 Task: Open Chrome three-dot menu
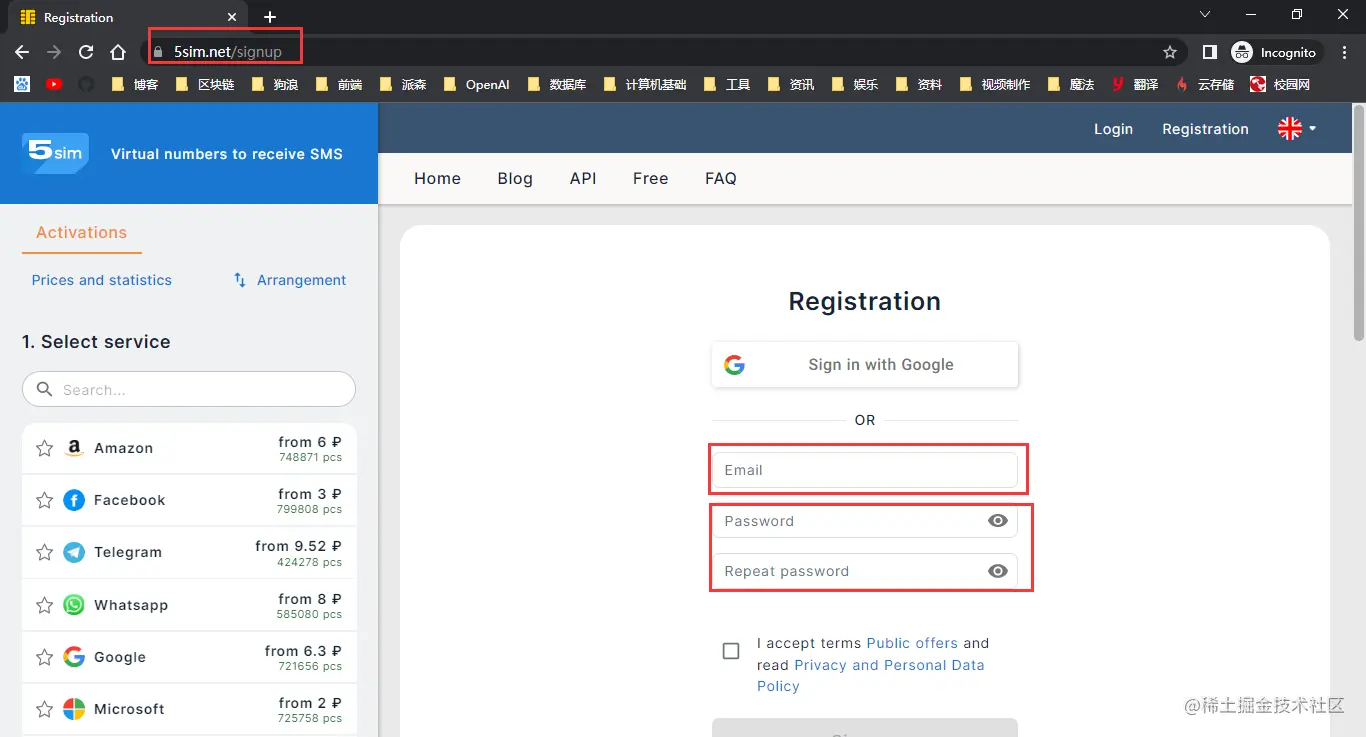coord(1344,52)
